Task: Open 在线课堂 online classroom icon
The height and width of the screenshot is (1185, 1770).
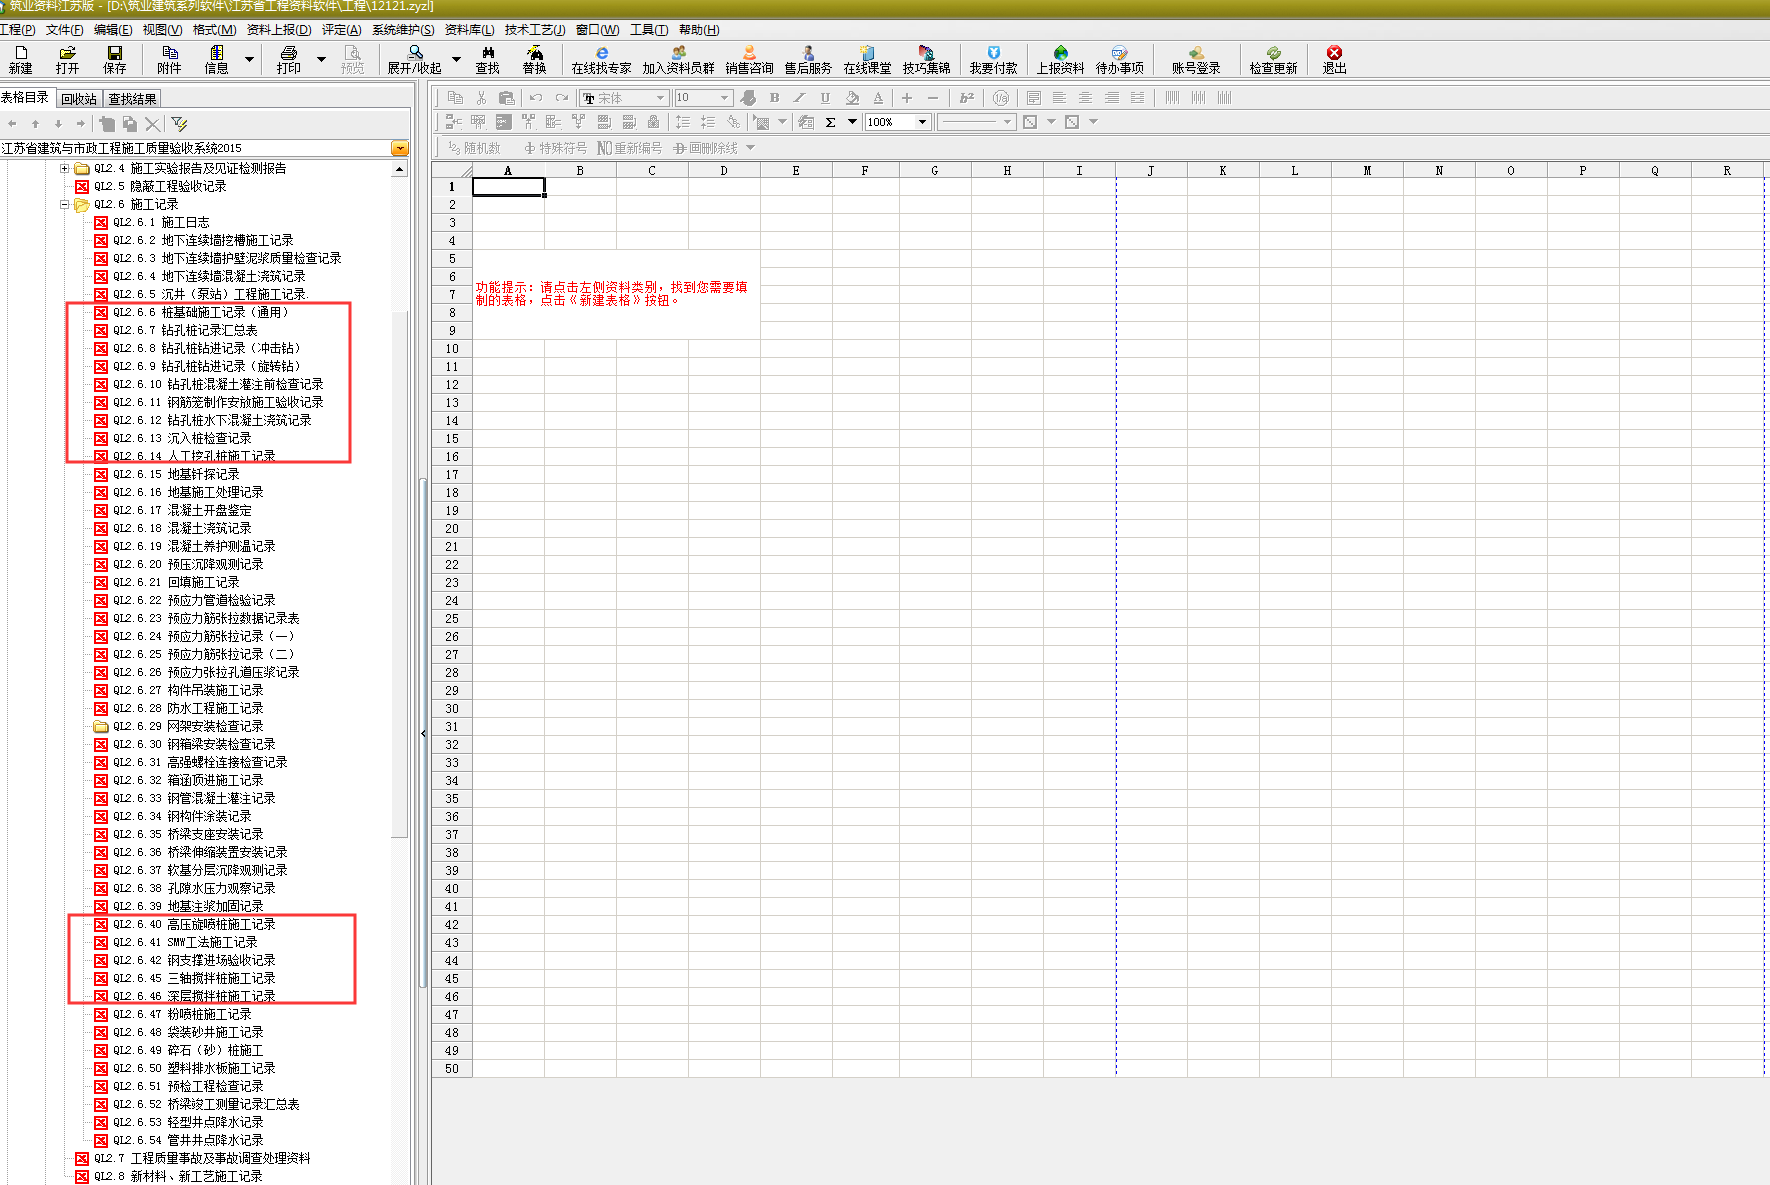Action: click(x=867, y=60)
